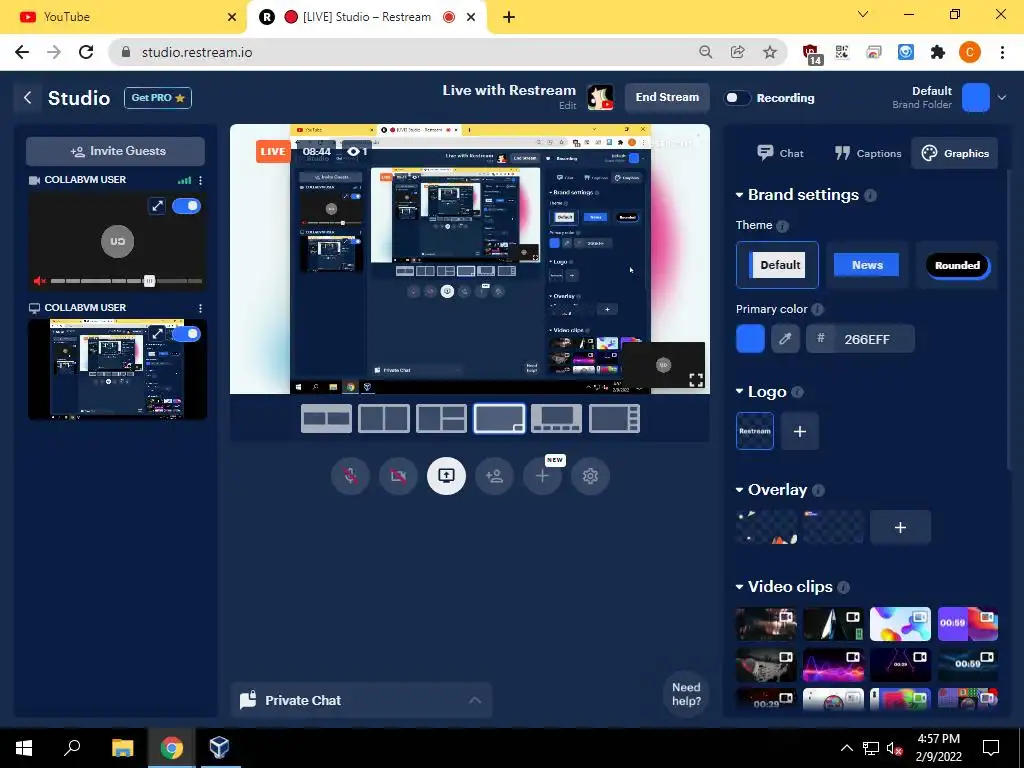Select the Default theme option
Screen dimensions: 1024x768
777,265
